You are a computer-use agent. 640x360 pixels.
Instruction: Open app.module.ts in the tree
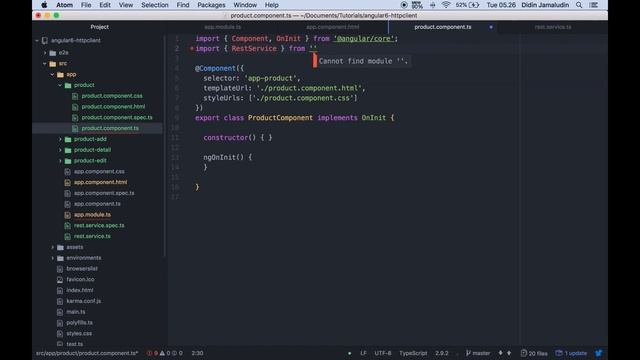[x=92, y=215]
